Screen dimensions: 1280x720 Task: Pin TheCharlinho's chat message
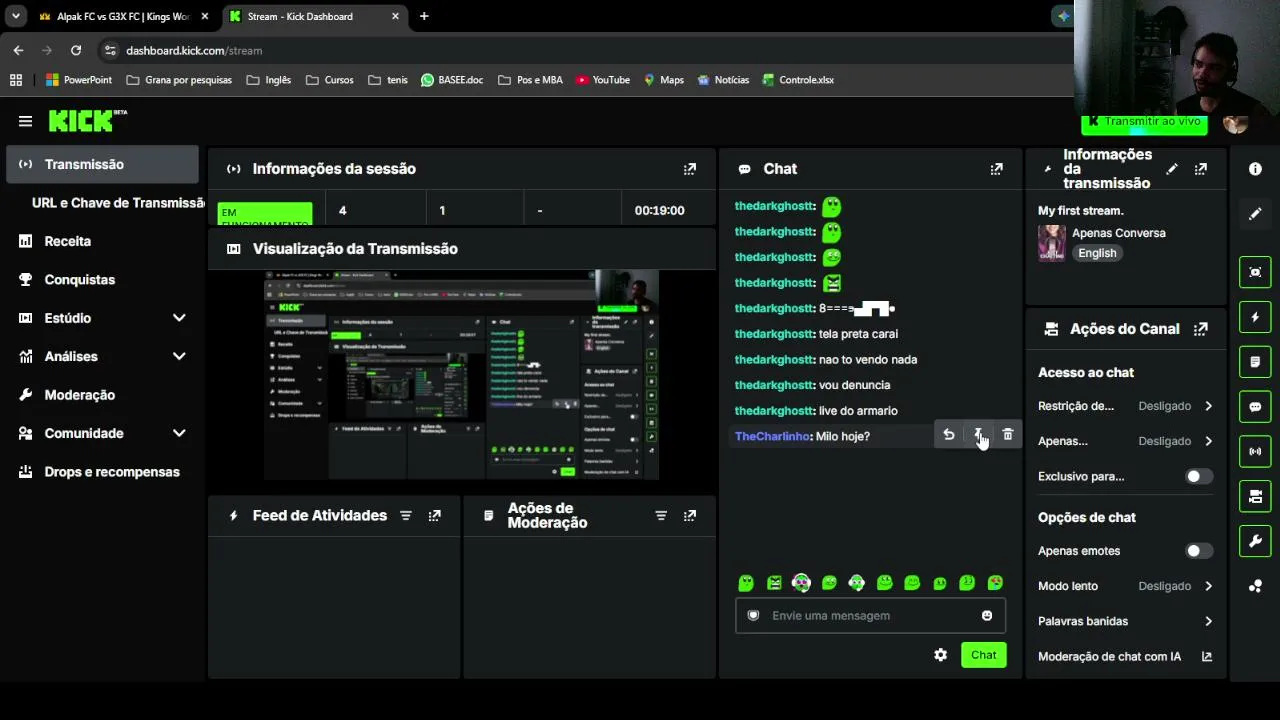pos(978,435)
